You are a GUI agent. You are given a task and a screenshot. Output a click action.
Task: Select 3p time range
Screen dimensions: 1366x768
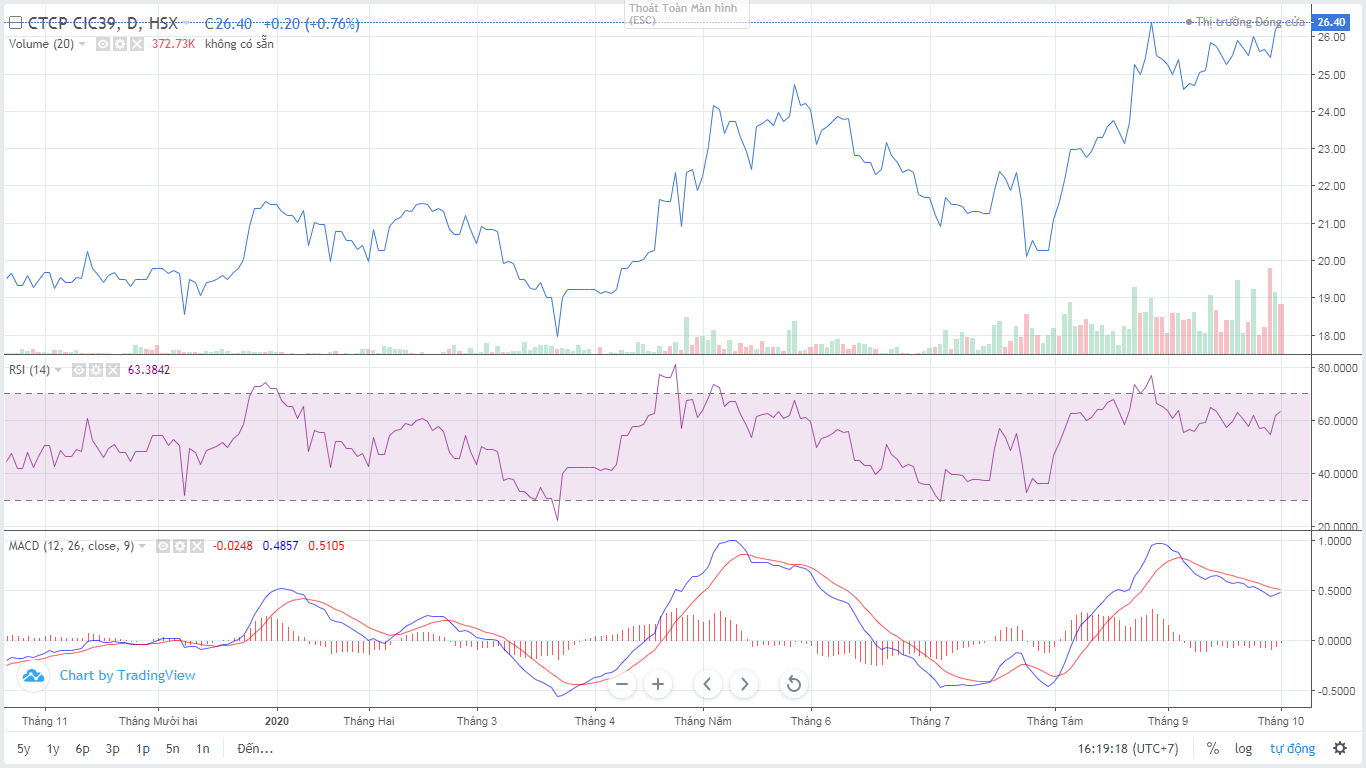click(x=113, y=748)
